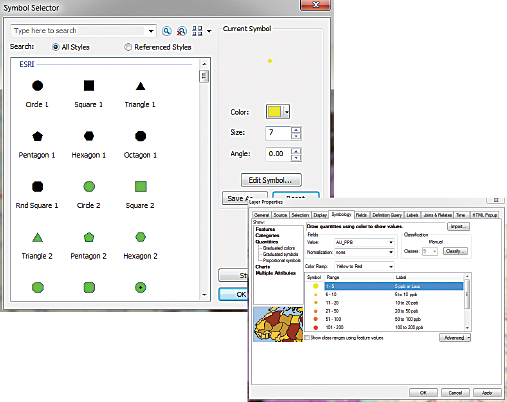Viewport: 507px width, 402px height.
Task: Select the Pentagon 2 symbol
Action: pyautogui.click(x=89, y=237)
